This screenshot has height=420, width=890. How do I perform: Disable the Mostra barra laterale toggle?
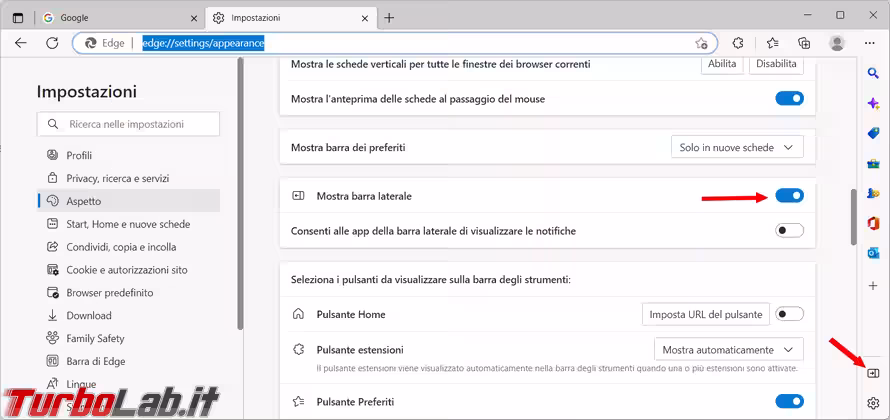pyautogui.click(x=789, y=196)
